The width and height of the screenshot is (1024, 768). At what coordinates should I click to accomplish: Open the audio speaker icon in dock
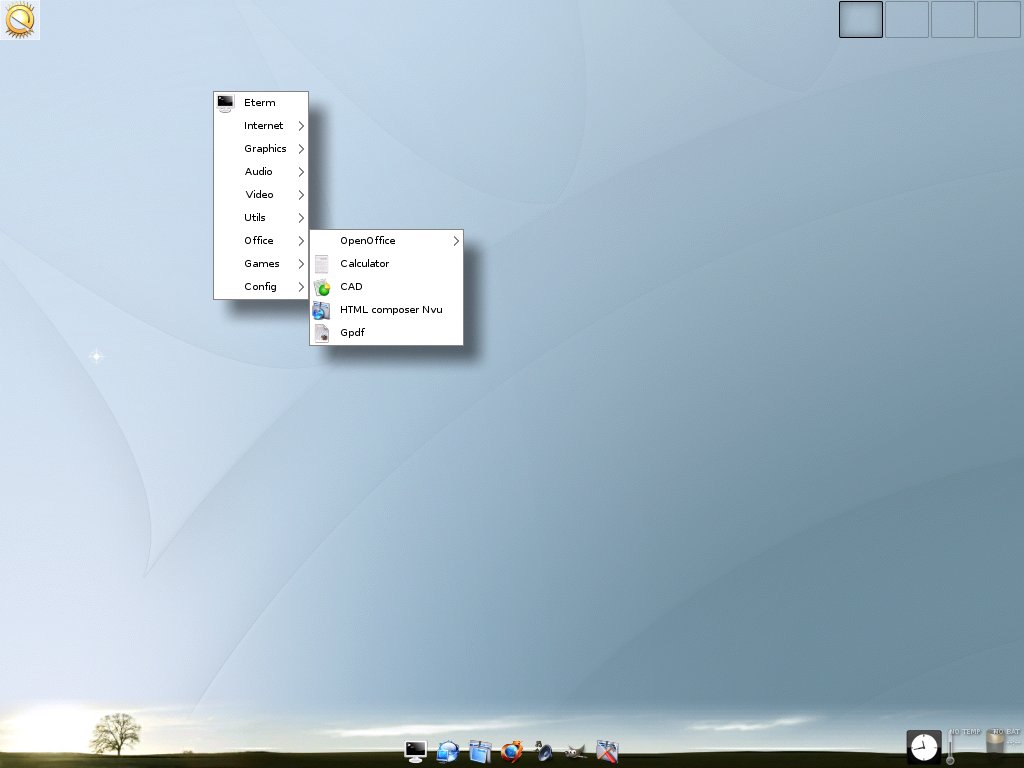point(543,752)
